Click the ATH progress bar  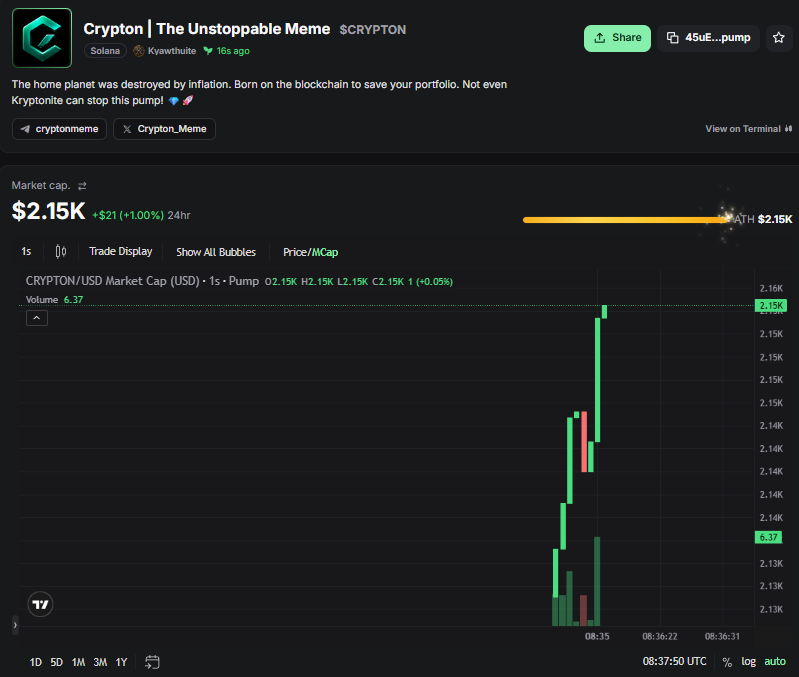(x=626, y=220)
